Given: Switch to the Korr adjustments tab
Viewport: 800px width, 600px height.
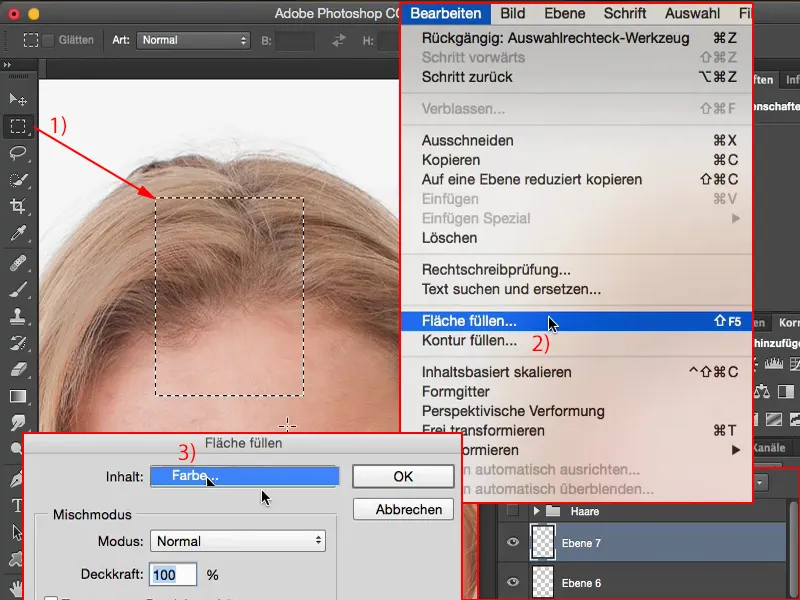Looking at the screenshot, I should (788, 322).
